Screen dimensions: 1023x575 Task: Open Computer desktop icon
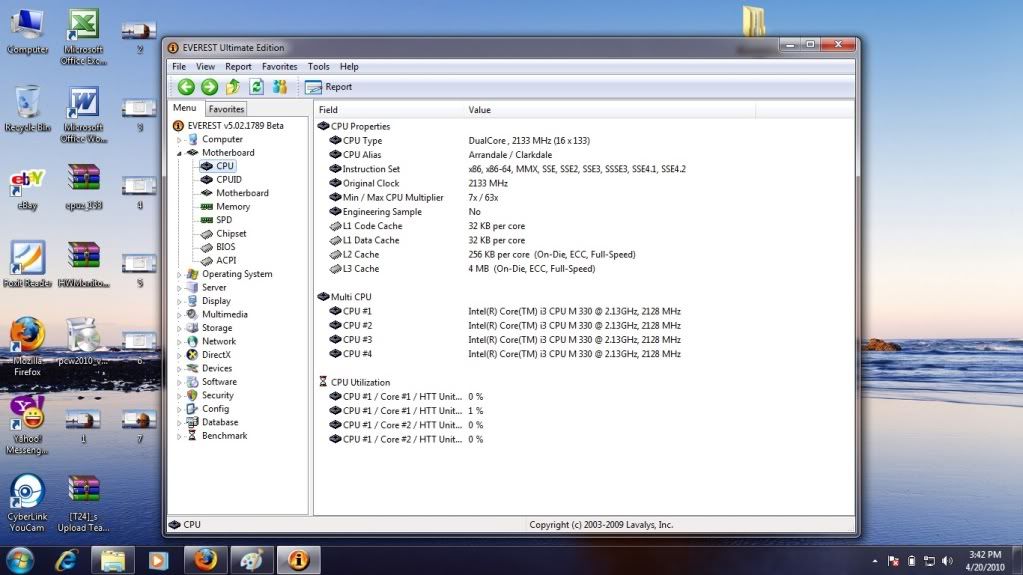(27, 31)
